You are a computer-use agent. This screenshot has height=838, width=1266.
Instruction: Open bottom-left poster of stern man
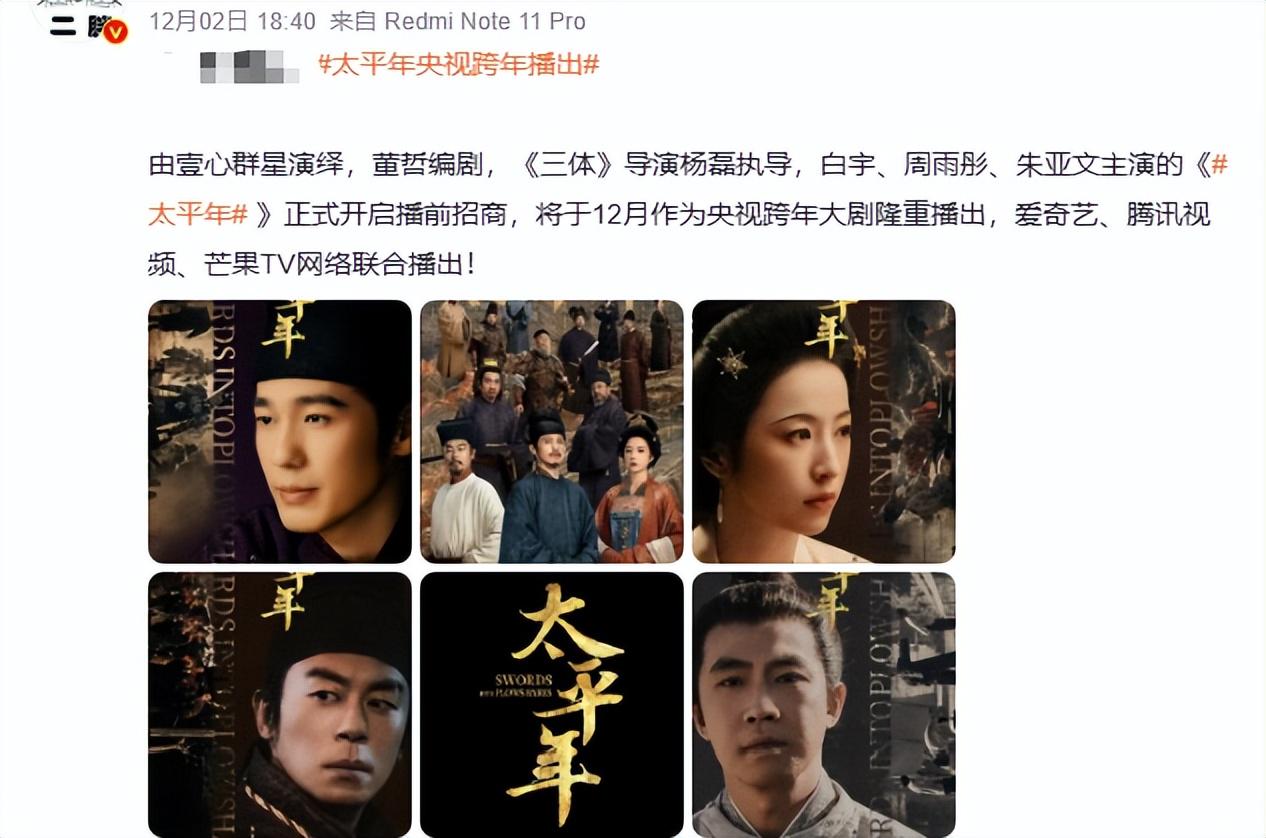tap(280, 704)
